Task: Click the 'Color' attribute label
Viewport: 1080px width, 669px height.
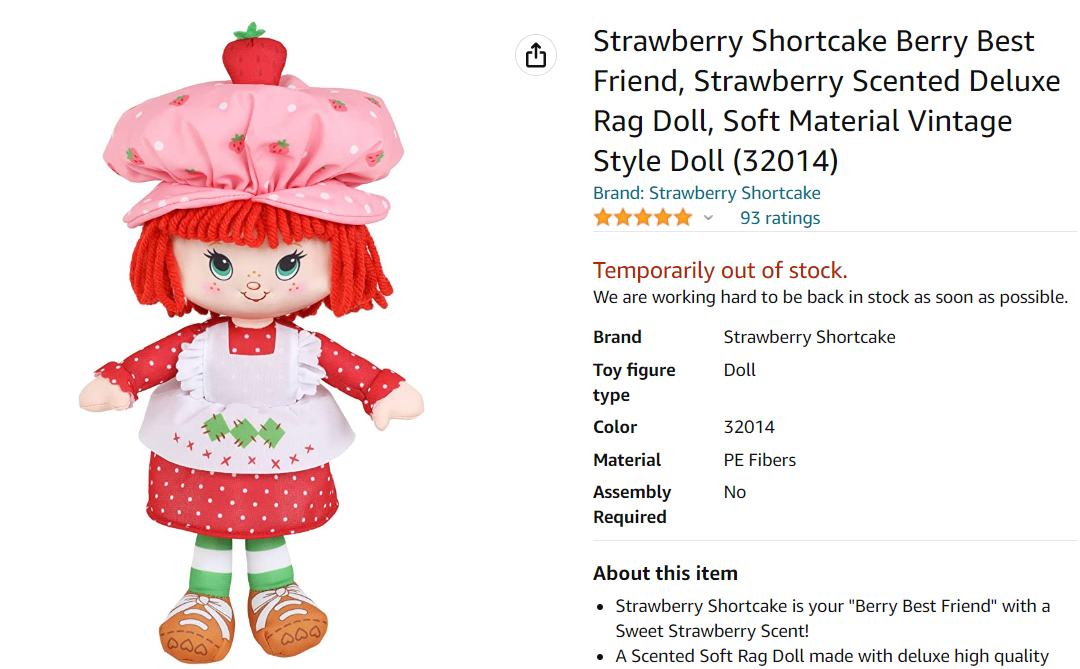Action: (615, 427)
